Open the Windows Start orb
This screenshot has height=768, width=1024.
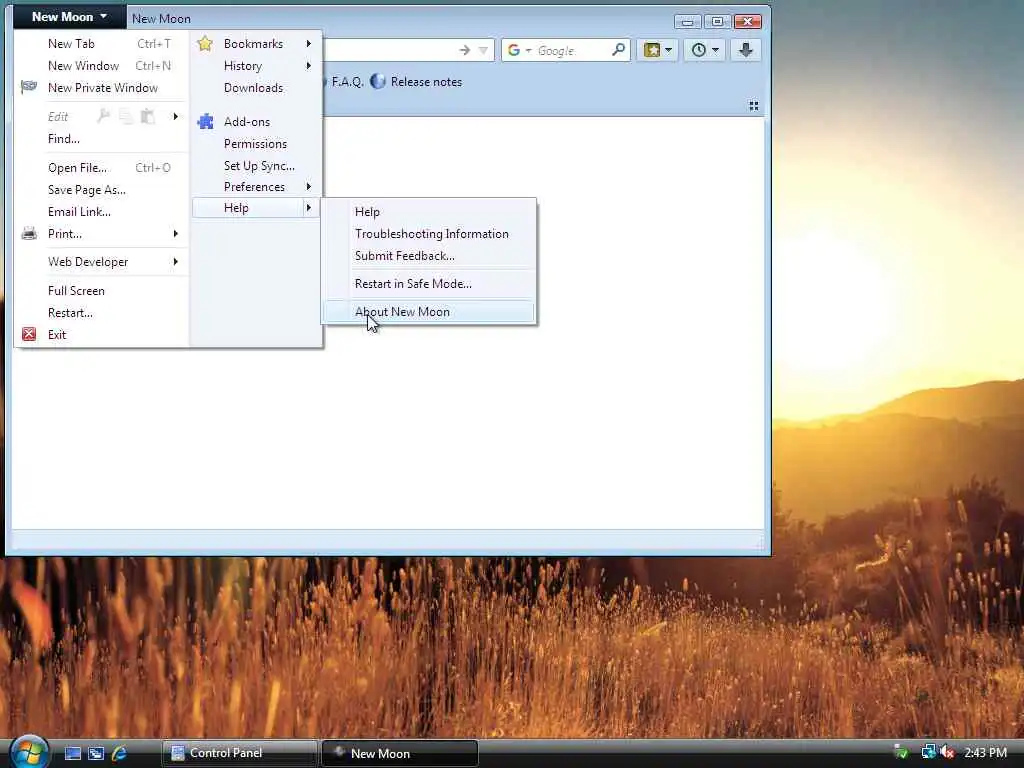click(x=29, y=753)
